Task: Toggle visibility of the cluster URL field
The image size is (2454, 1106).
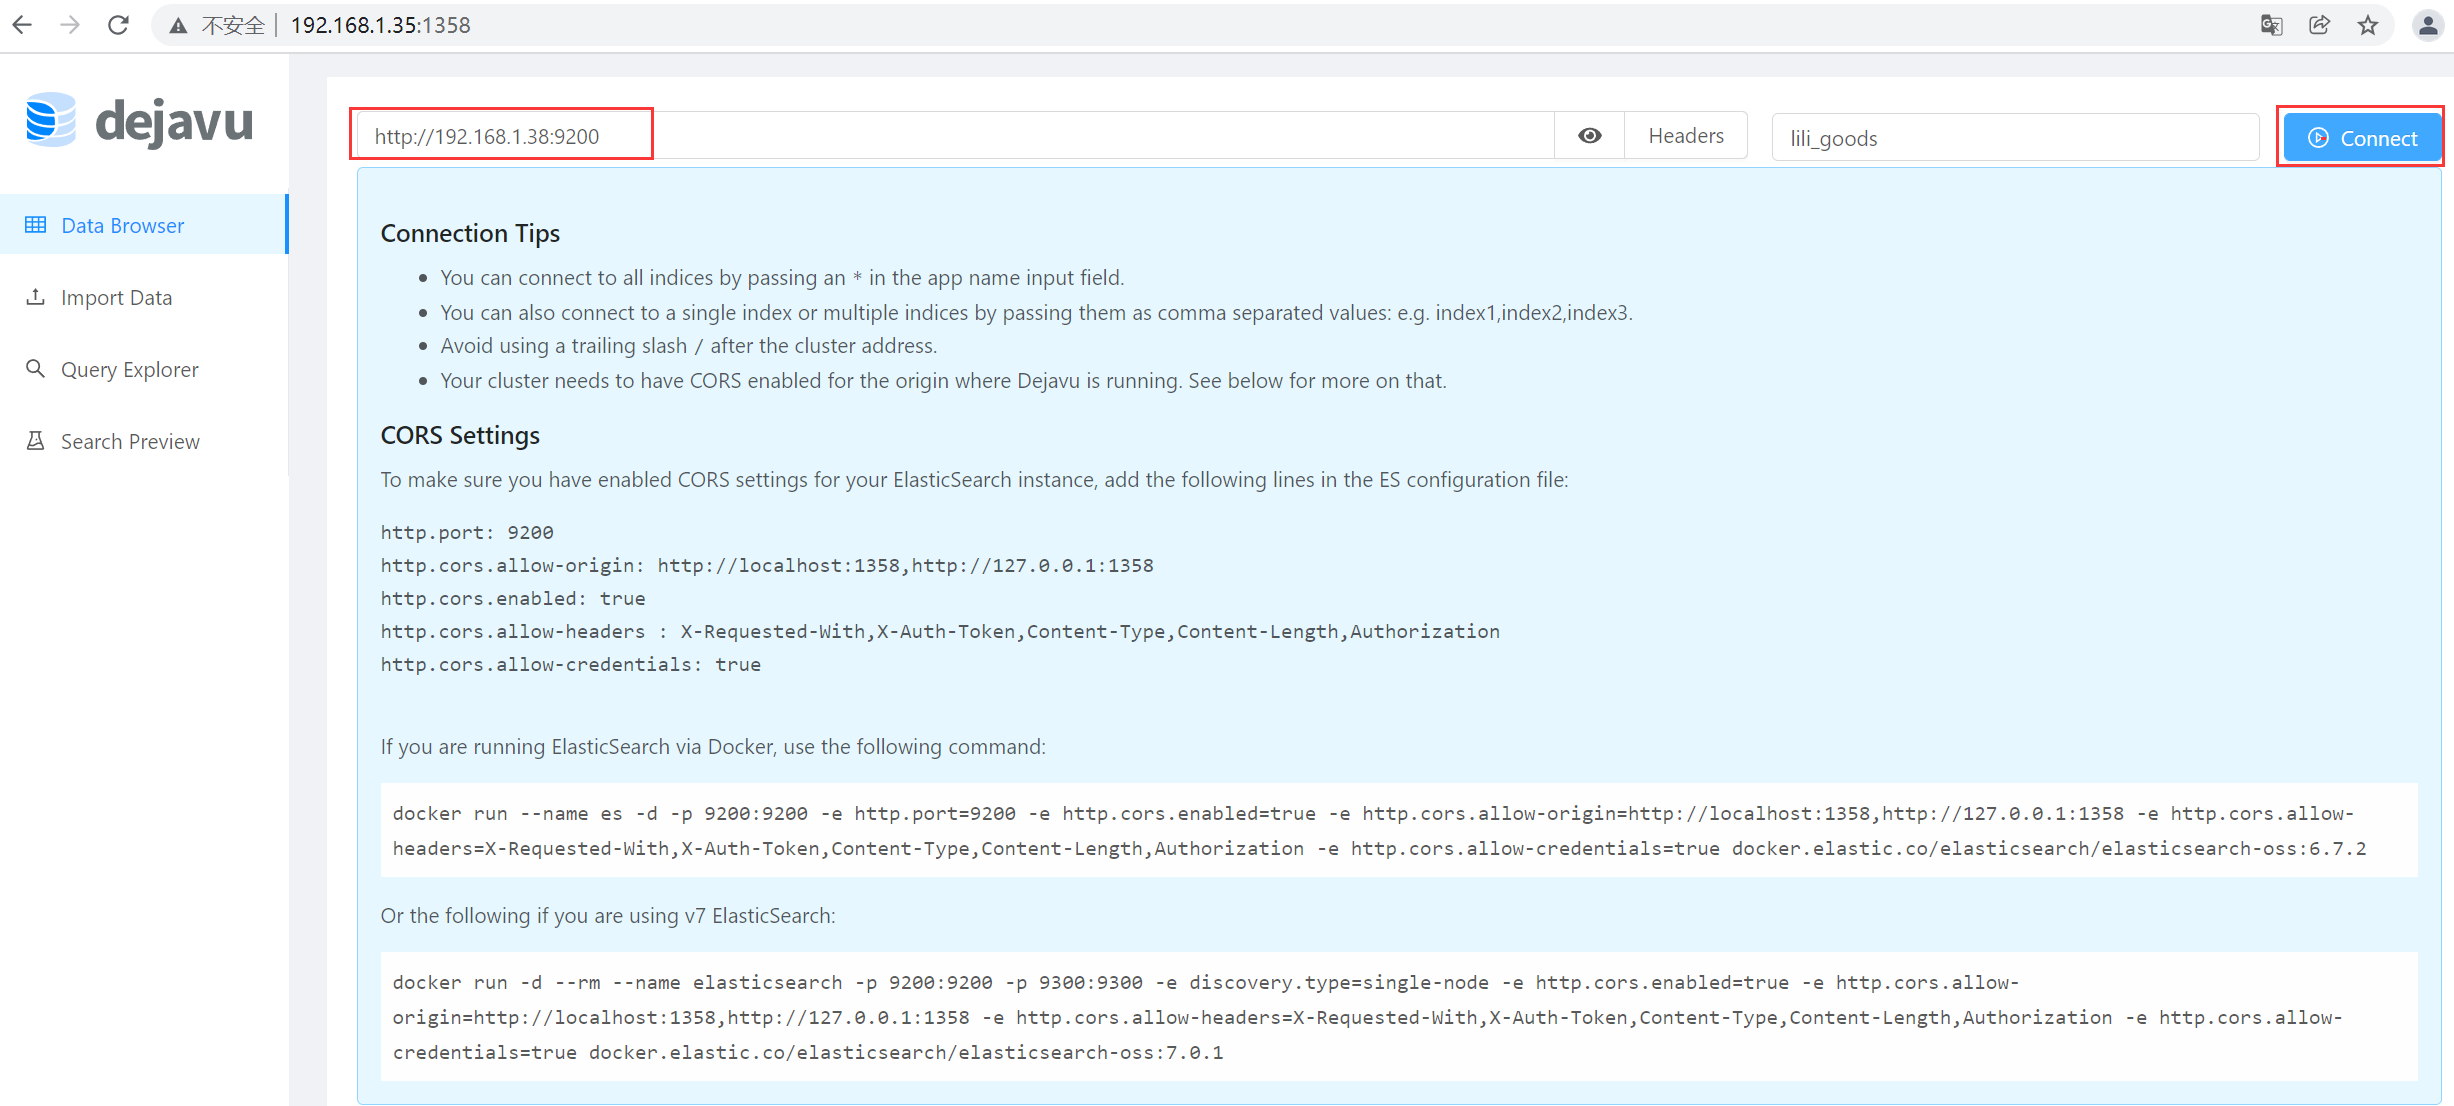Action: [1589, 135]
